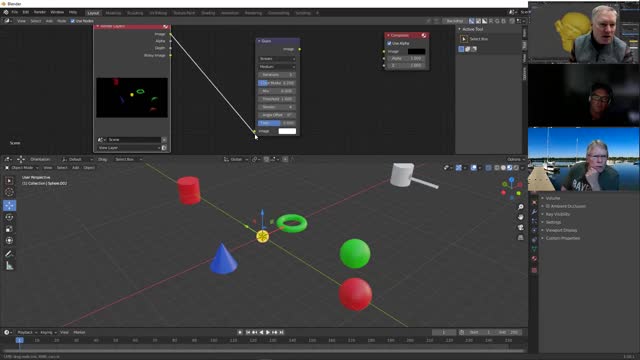Open the Render menu
This screenshot has width=640, height=360.
click(x=40, y=13)
